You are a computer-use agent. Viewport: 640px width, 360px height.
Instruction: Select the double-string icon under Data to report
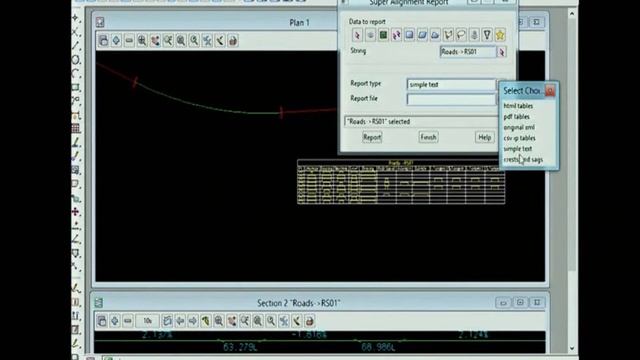(x=396, y=35)
